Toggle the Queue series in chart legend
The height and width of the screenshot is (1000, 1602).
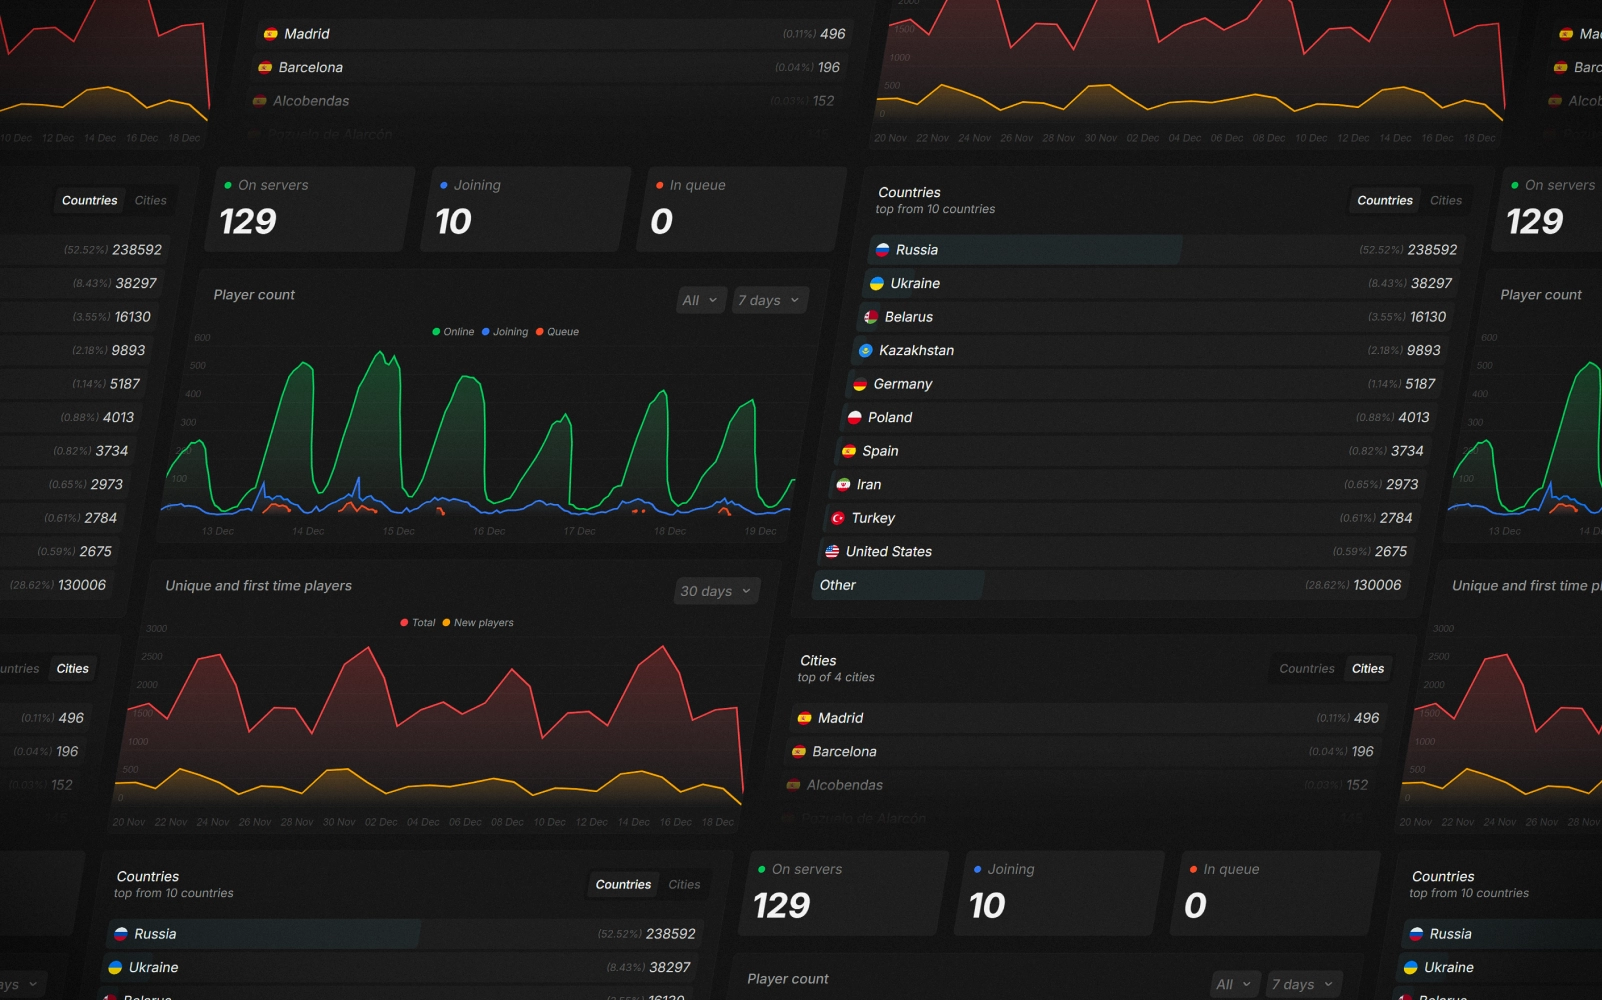click(557, 332)
